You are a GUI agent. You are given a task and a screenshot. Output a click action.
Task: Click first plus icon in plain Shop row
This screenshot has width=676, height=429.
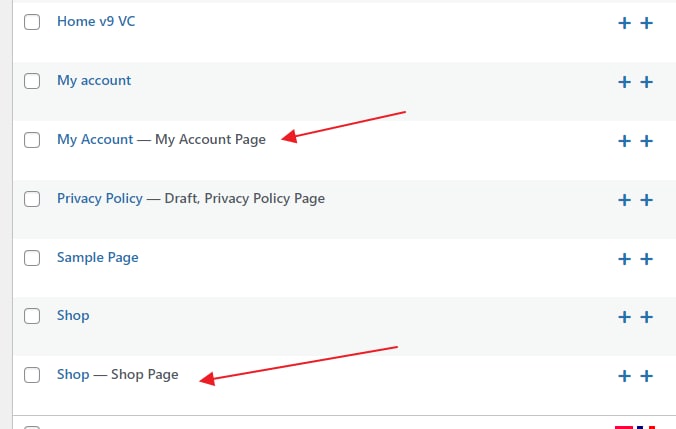pos(624,317)
